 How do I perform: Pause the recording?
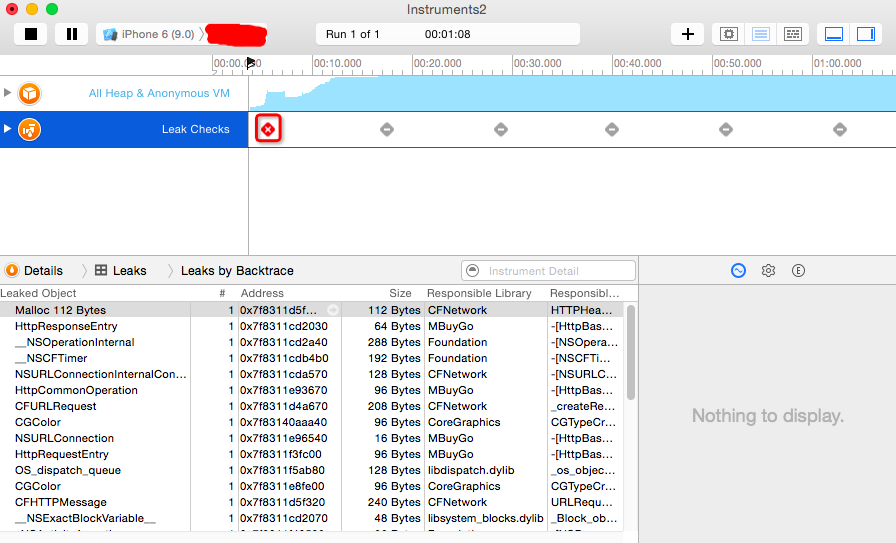coord(71,34)
